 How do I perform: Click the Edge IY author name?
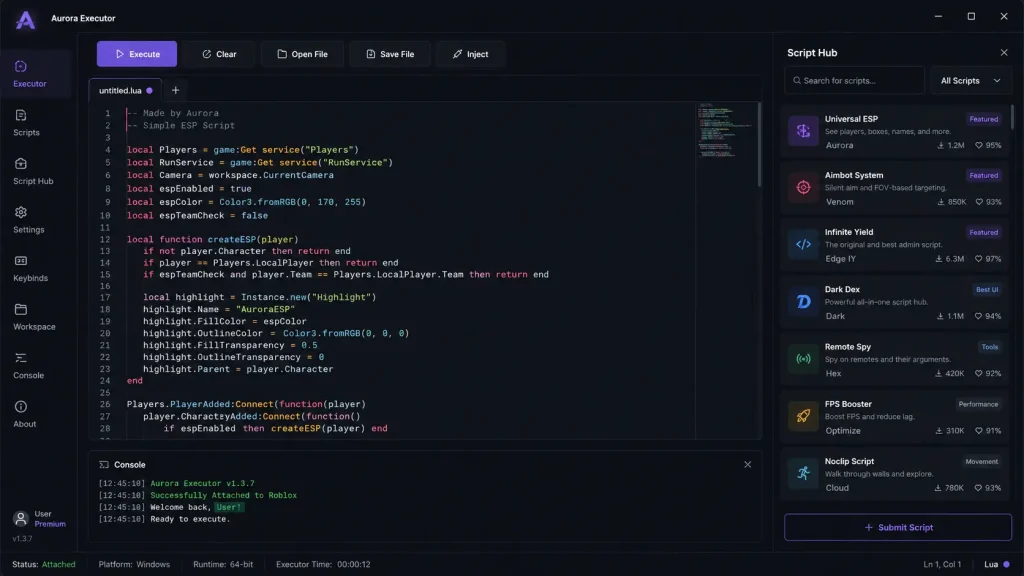click(x=840, y=259)
